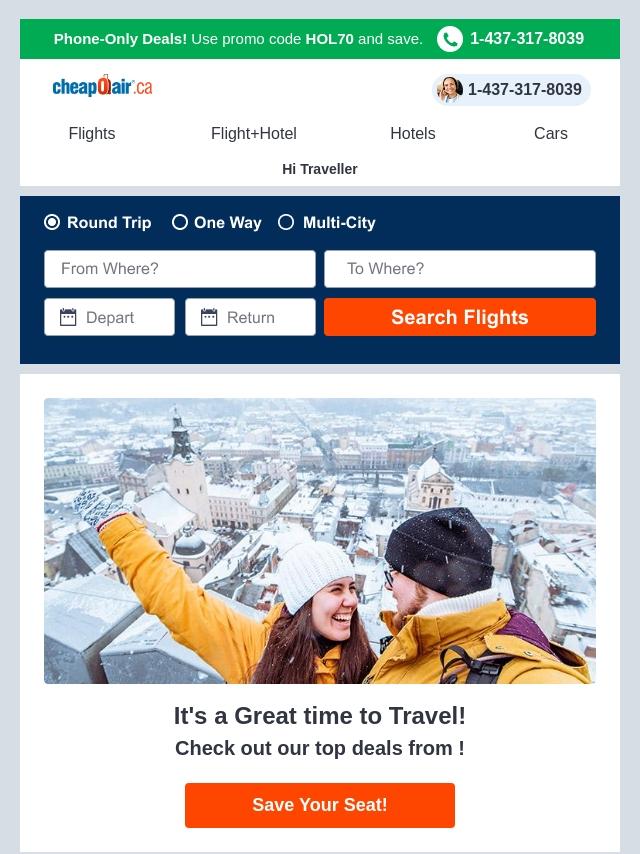Open the Flights menu item
The height and width of the screenshot is (854, 640).
point(92,133)
